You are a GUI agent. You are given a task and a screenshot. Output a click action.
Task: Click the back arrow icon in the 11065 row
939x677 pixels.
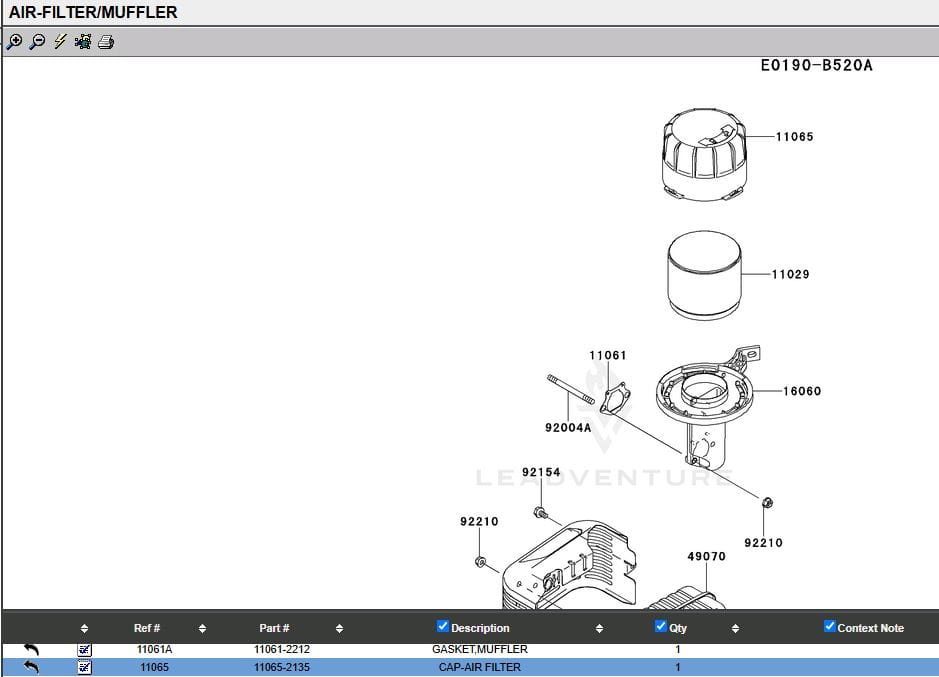(31, 667)
